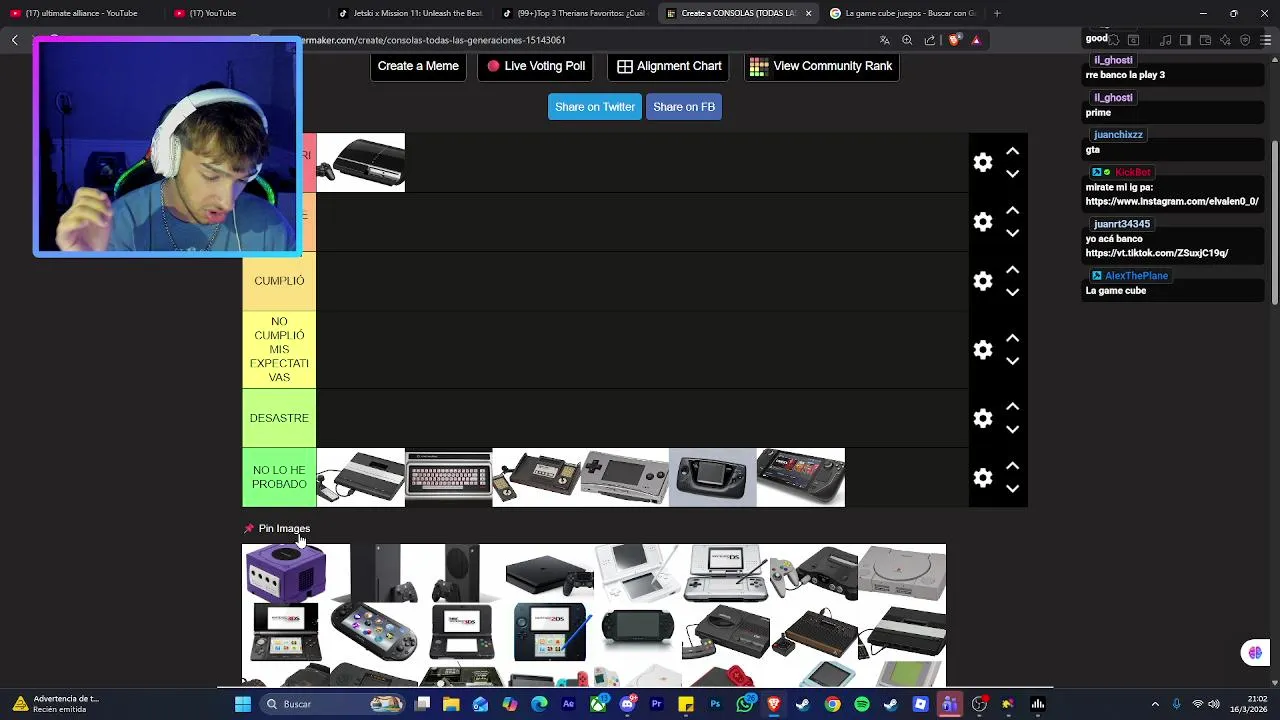Move the DESASTRE row down

pos(1012,429)
